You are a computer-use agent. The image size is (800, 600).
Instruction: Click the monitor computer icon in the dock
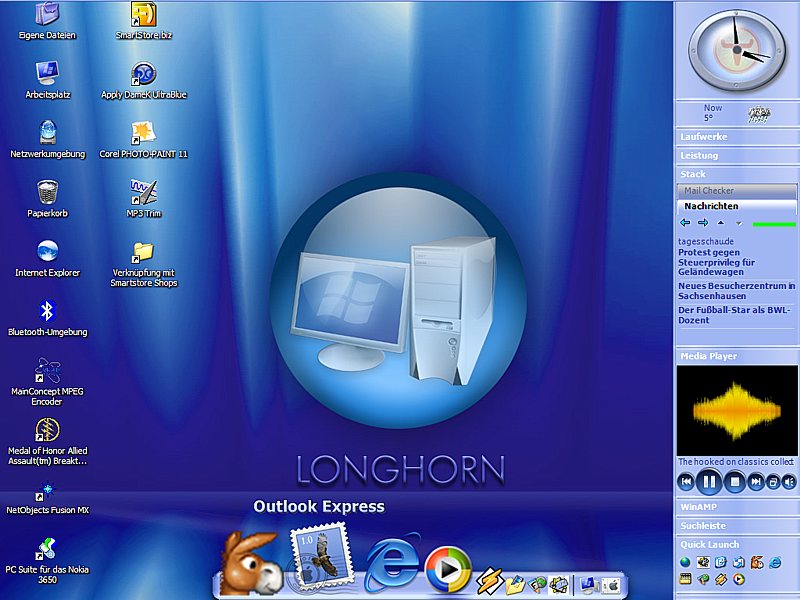pos(589,585)
